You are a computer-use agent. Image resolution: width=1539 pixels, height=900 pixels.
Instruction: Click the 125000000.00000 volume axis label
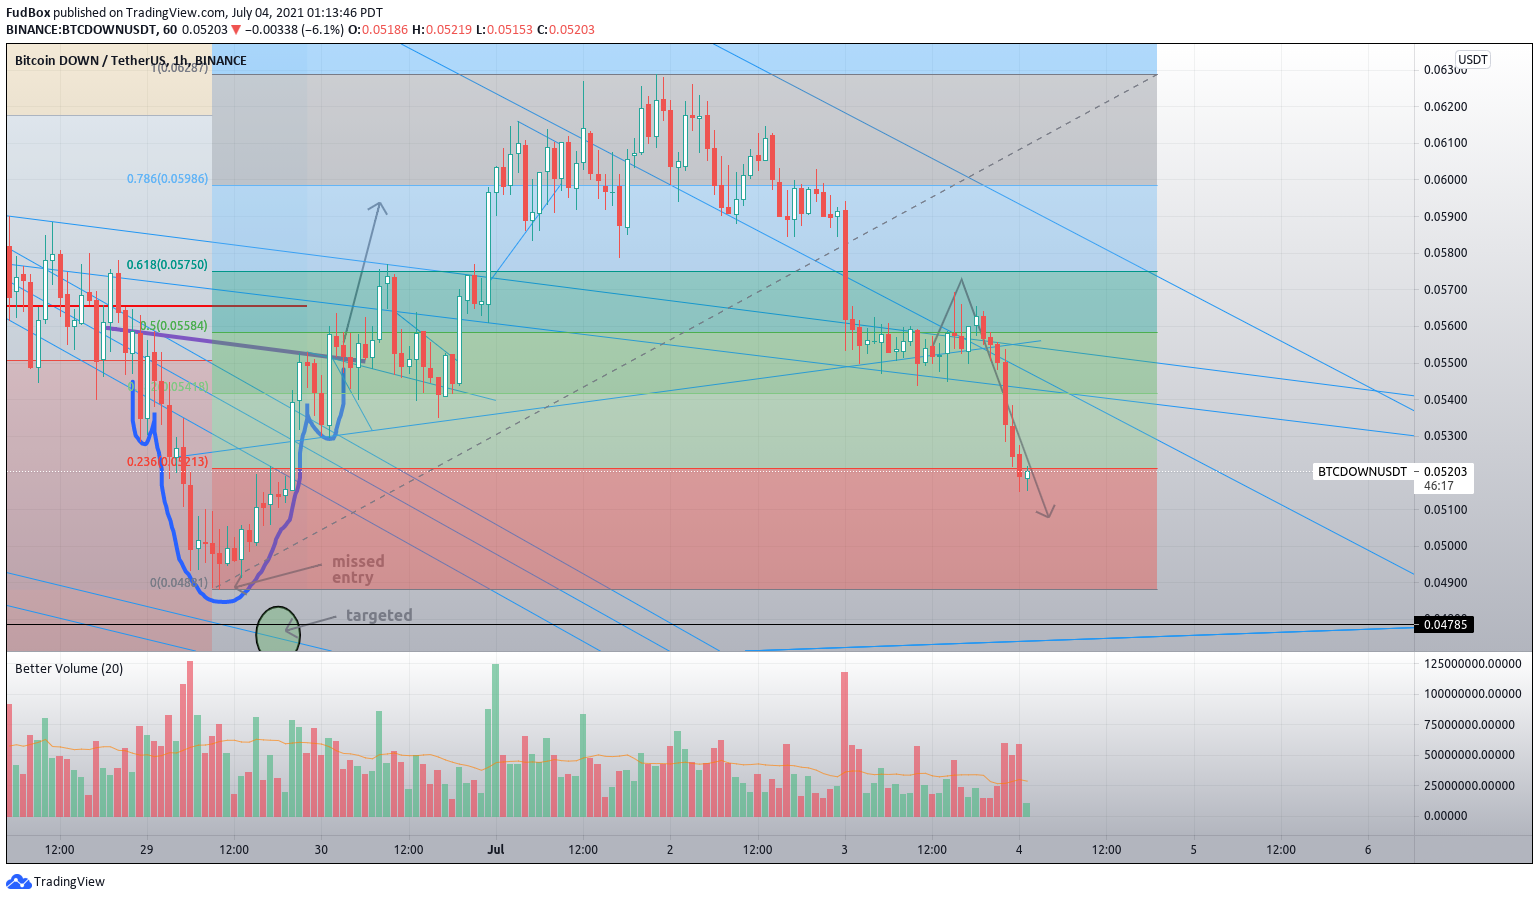(x=1472, y=664)
